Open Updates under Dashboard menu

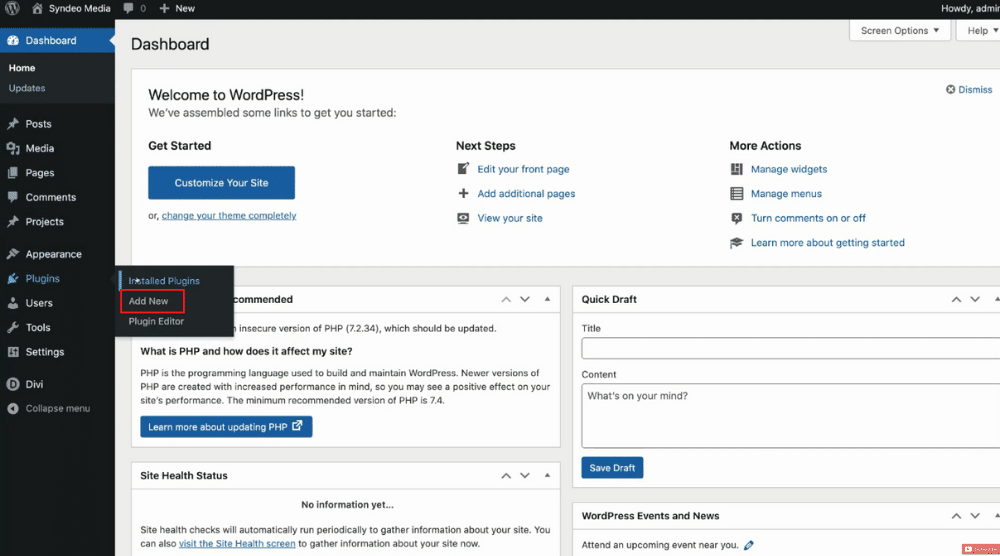coord(27,88)
